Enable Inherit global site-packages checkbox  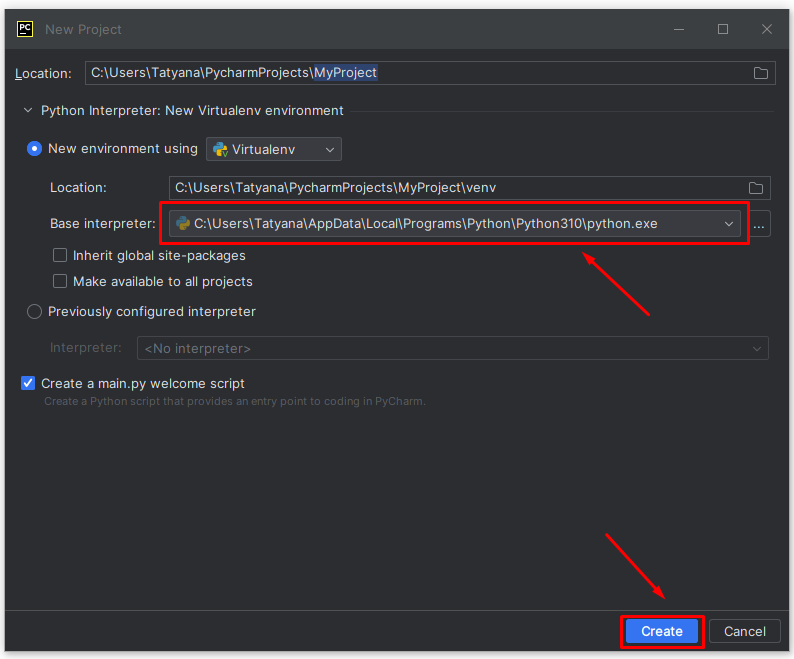pos(60,255)
